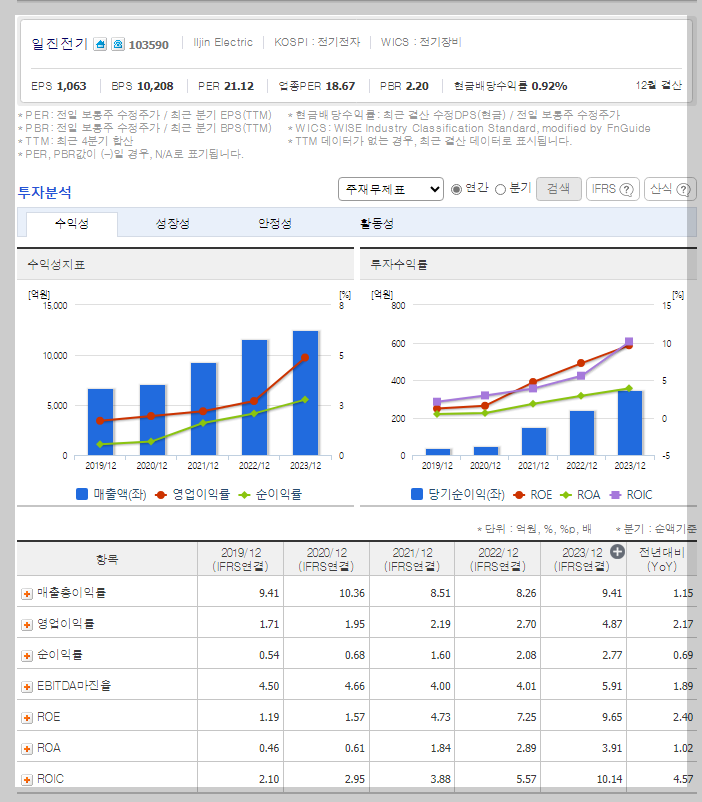Toggle the 매출액(좌) legend swatch

coord(82,494)
